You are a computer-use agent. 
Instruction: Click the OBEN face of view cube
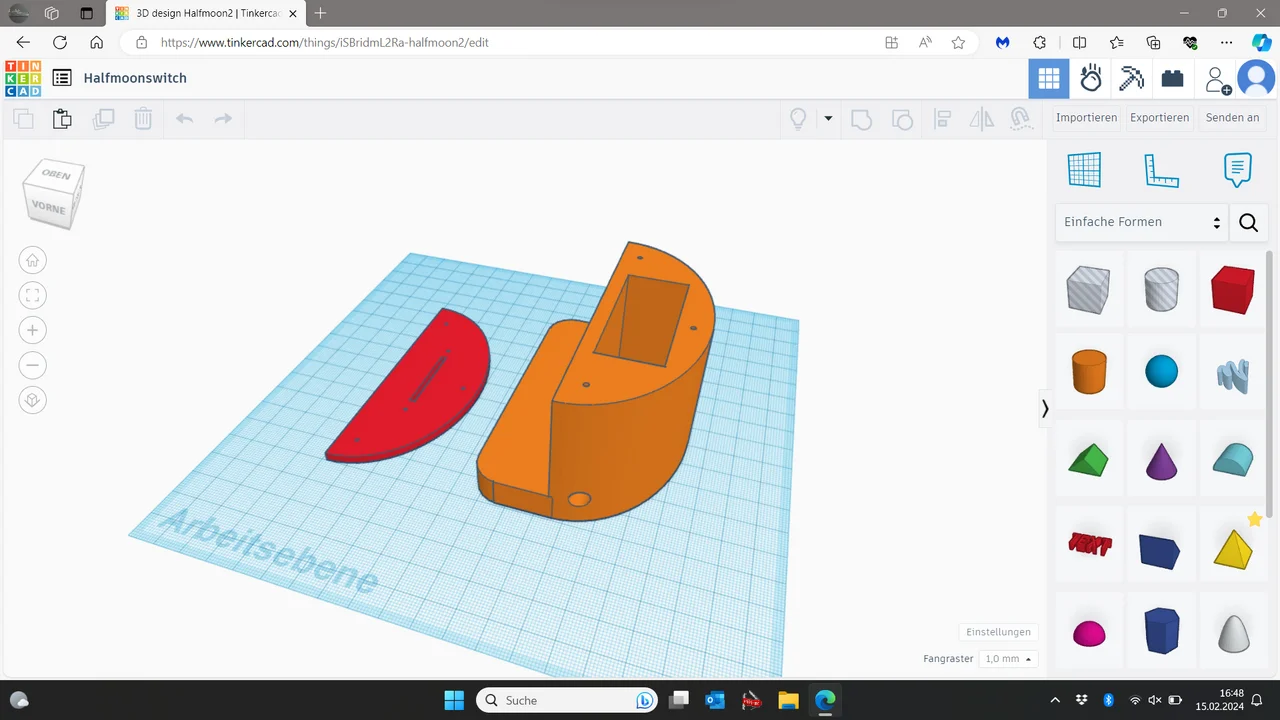57,174
